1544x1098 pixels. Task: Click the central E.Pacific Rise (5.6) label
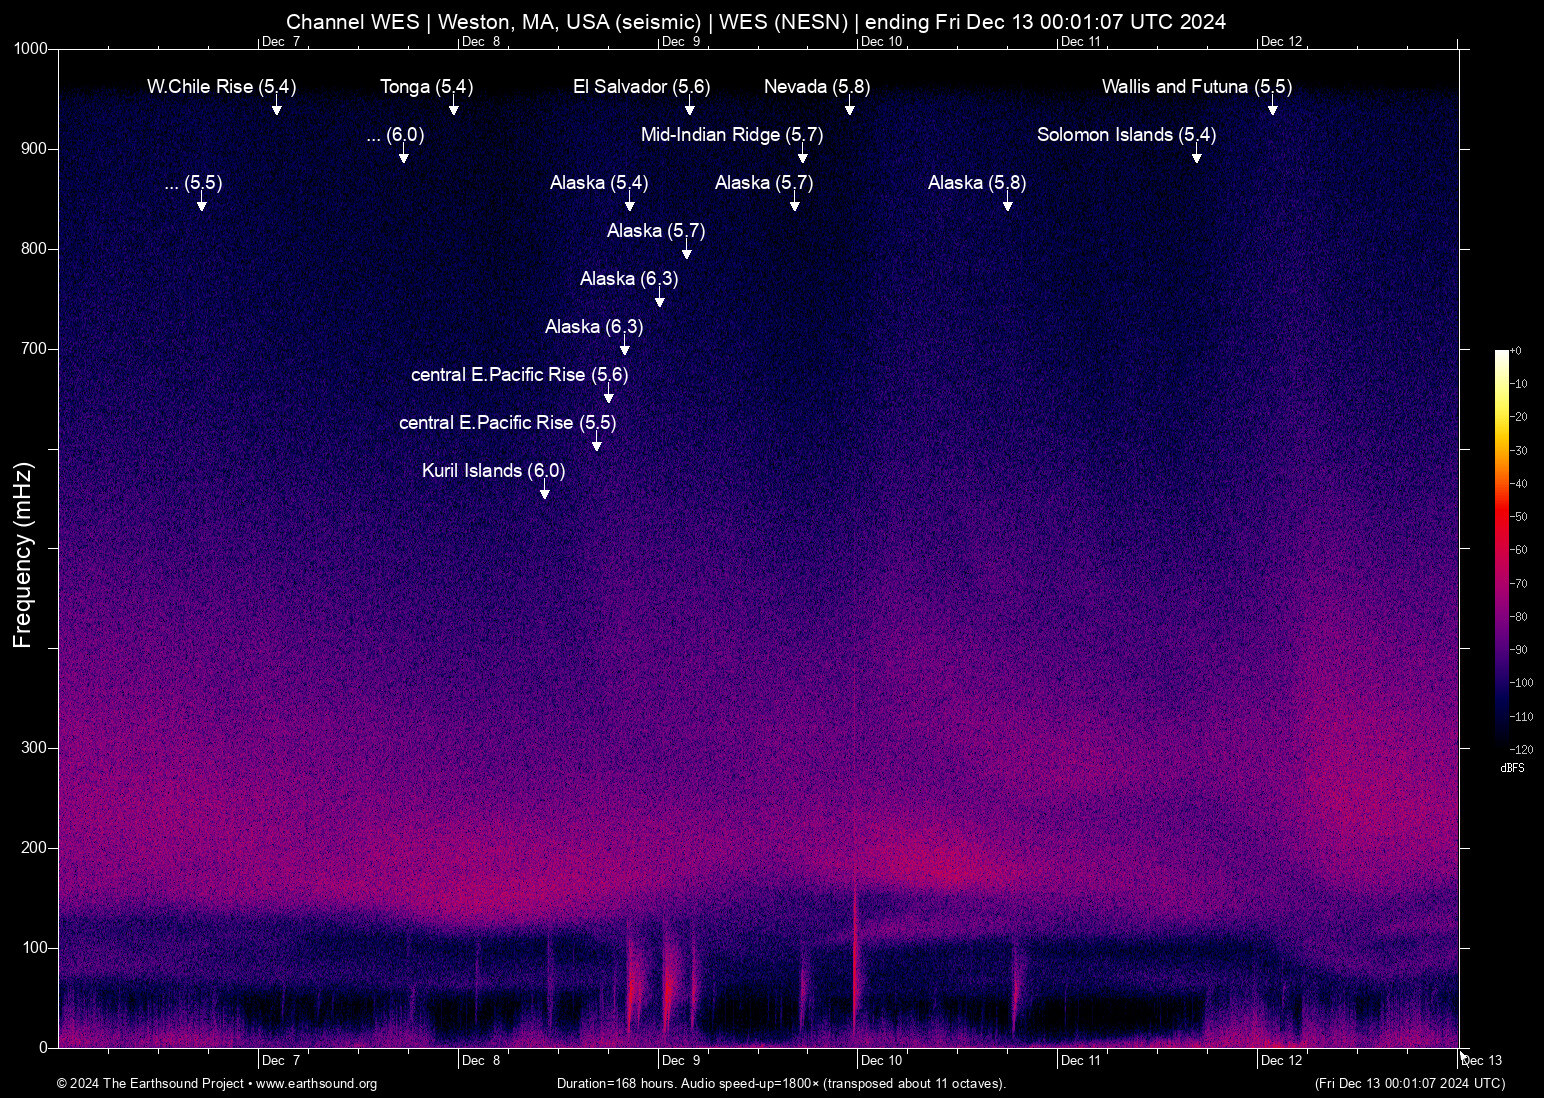[518, 375]
